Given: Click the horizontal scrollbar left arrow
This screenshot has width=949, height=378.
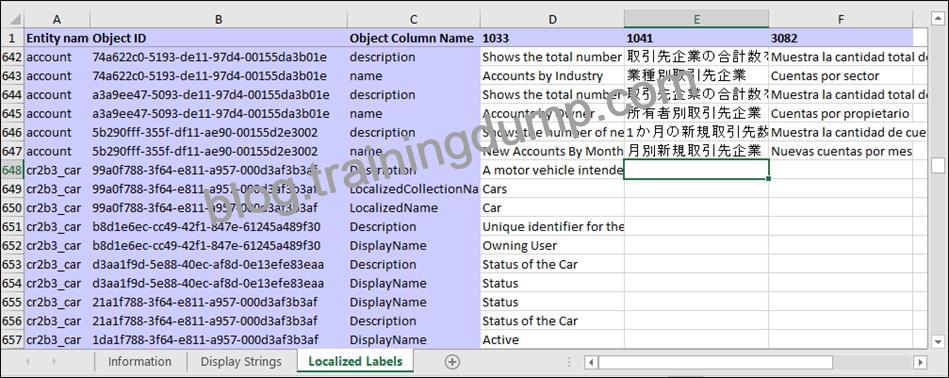Looking at the screenshot, I should [591, 362].
